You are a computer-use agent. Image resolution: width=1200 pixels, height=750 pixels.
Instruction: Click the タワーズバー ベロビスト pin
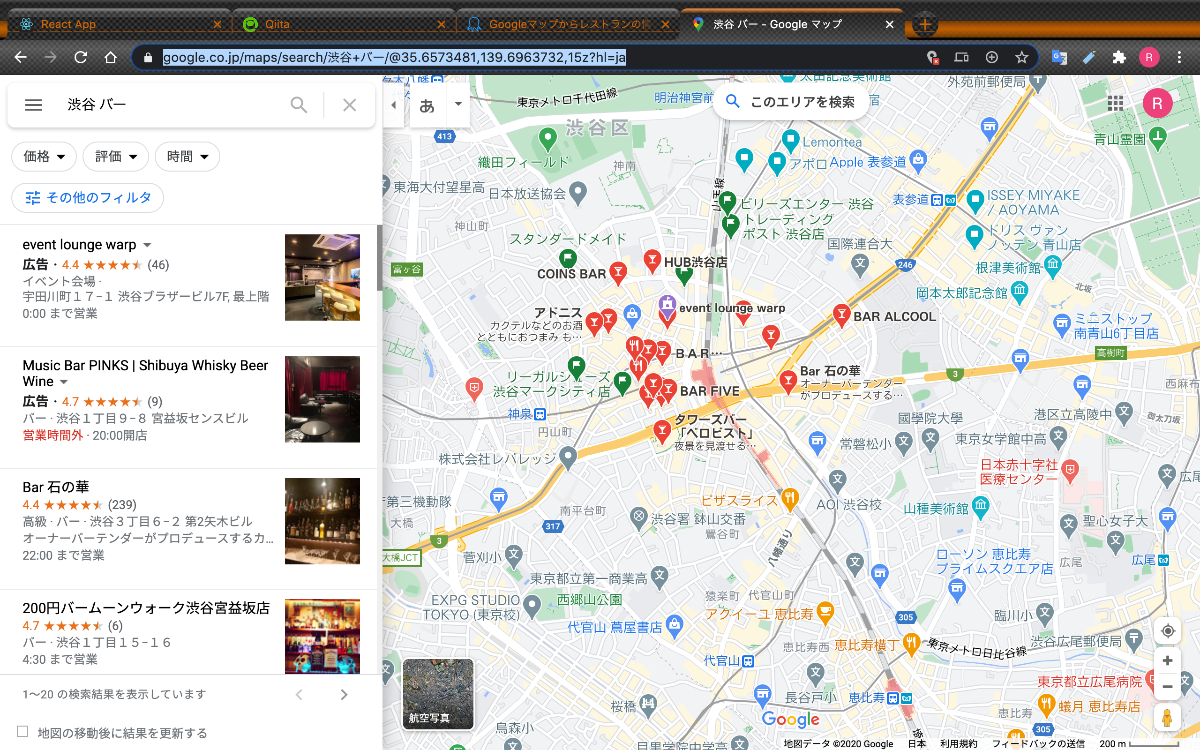(660, 431)
